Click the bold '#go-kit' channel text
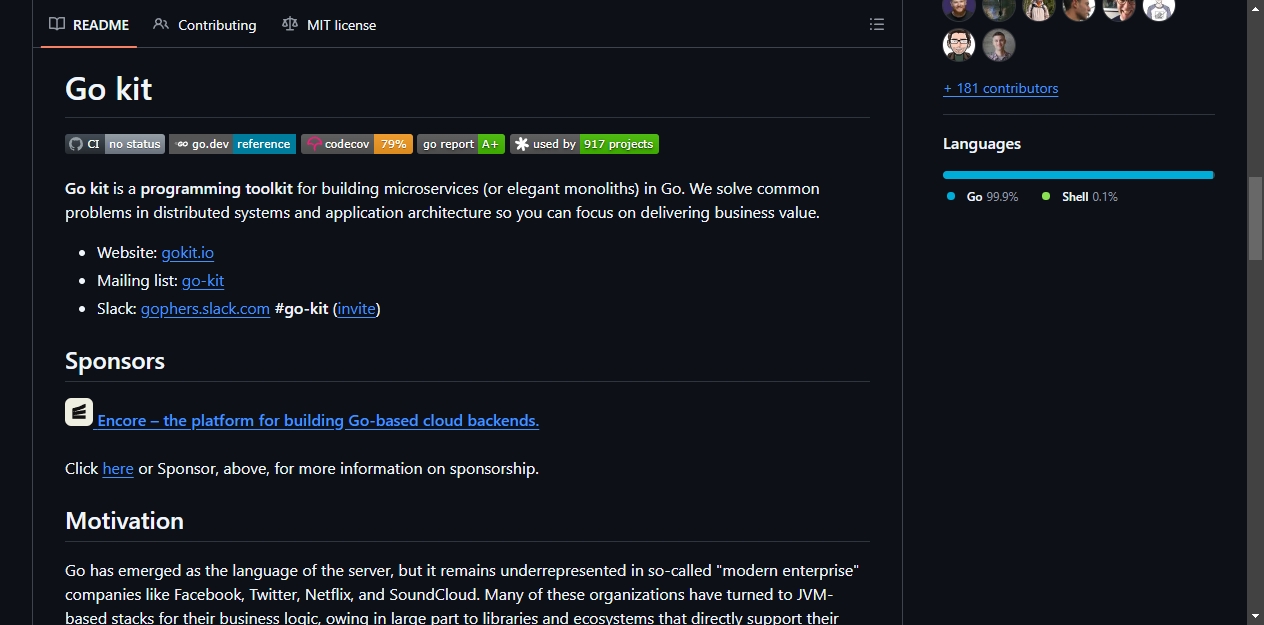 301,308
